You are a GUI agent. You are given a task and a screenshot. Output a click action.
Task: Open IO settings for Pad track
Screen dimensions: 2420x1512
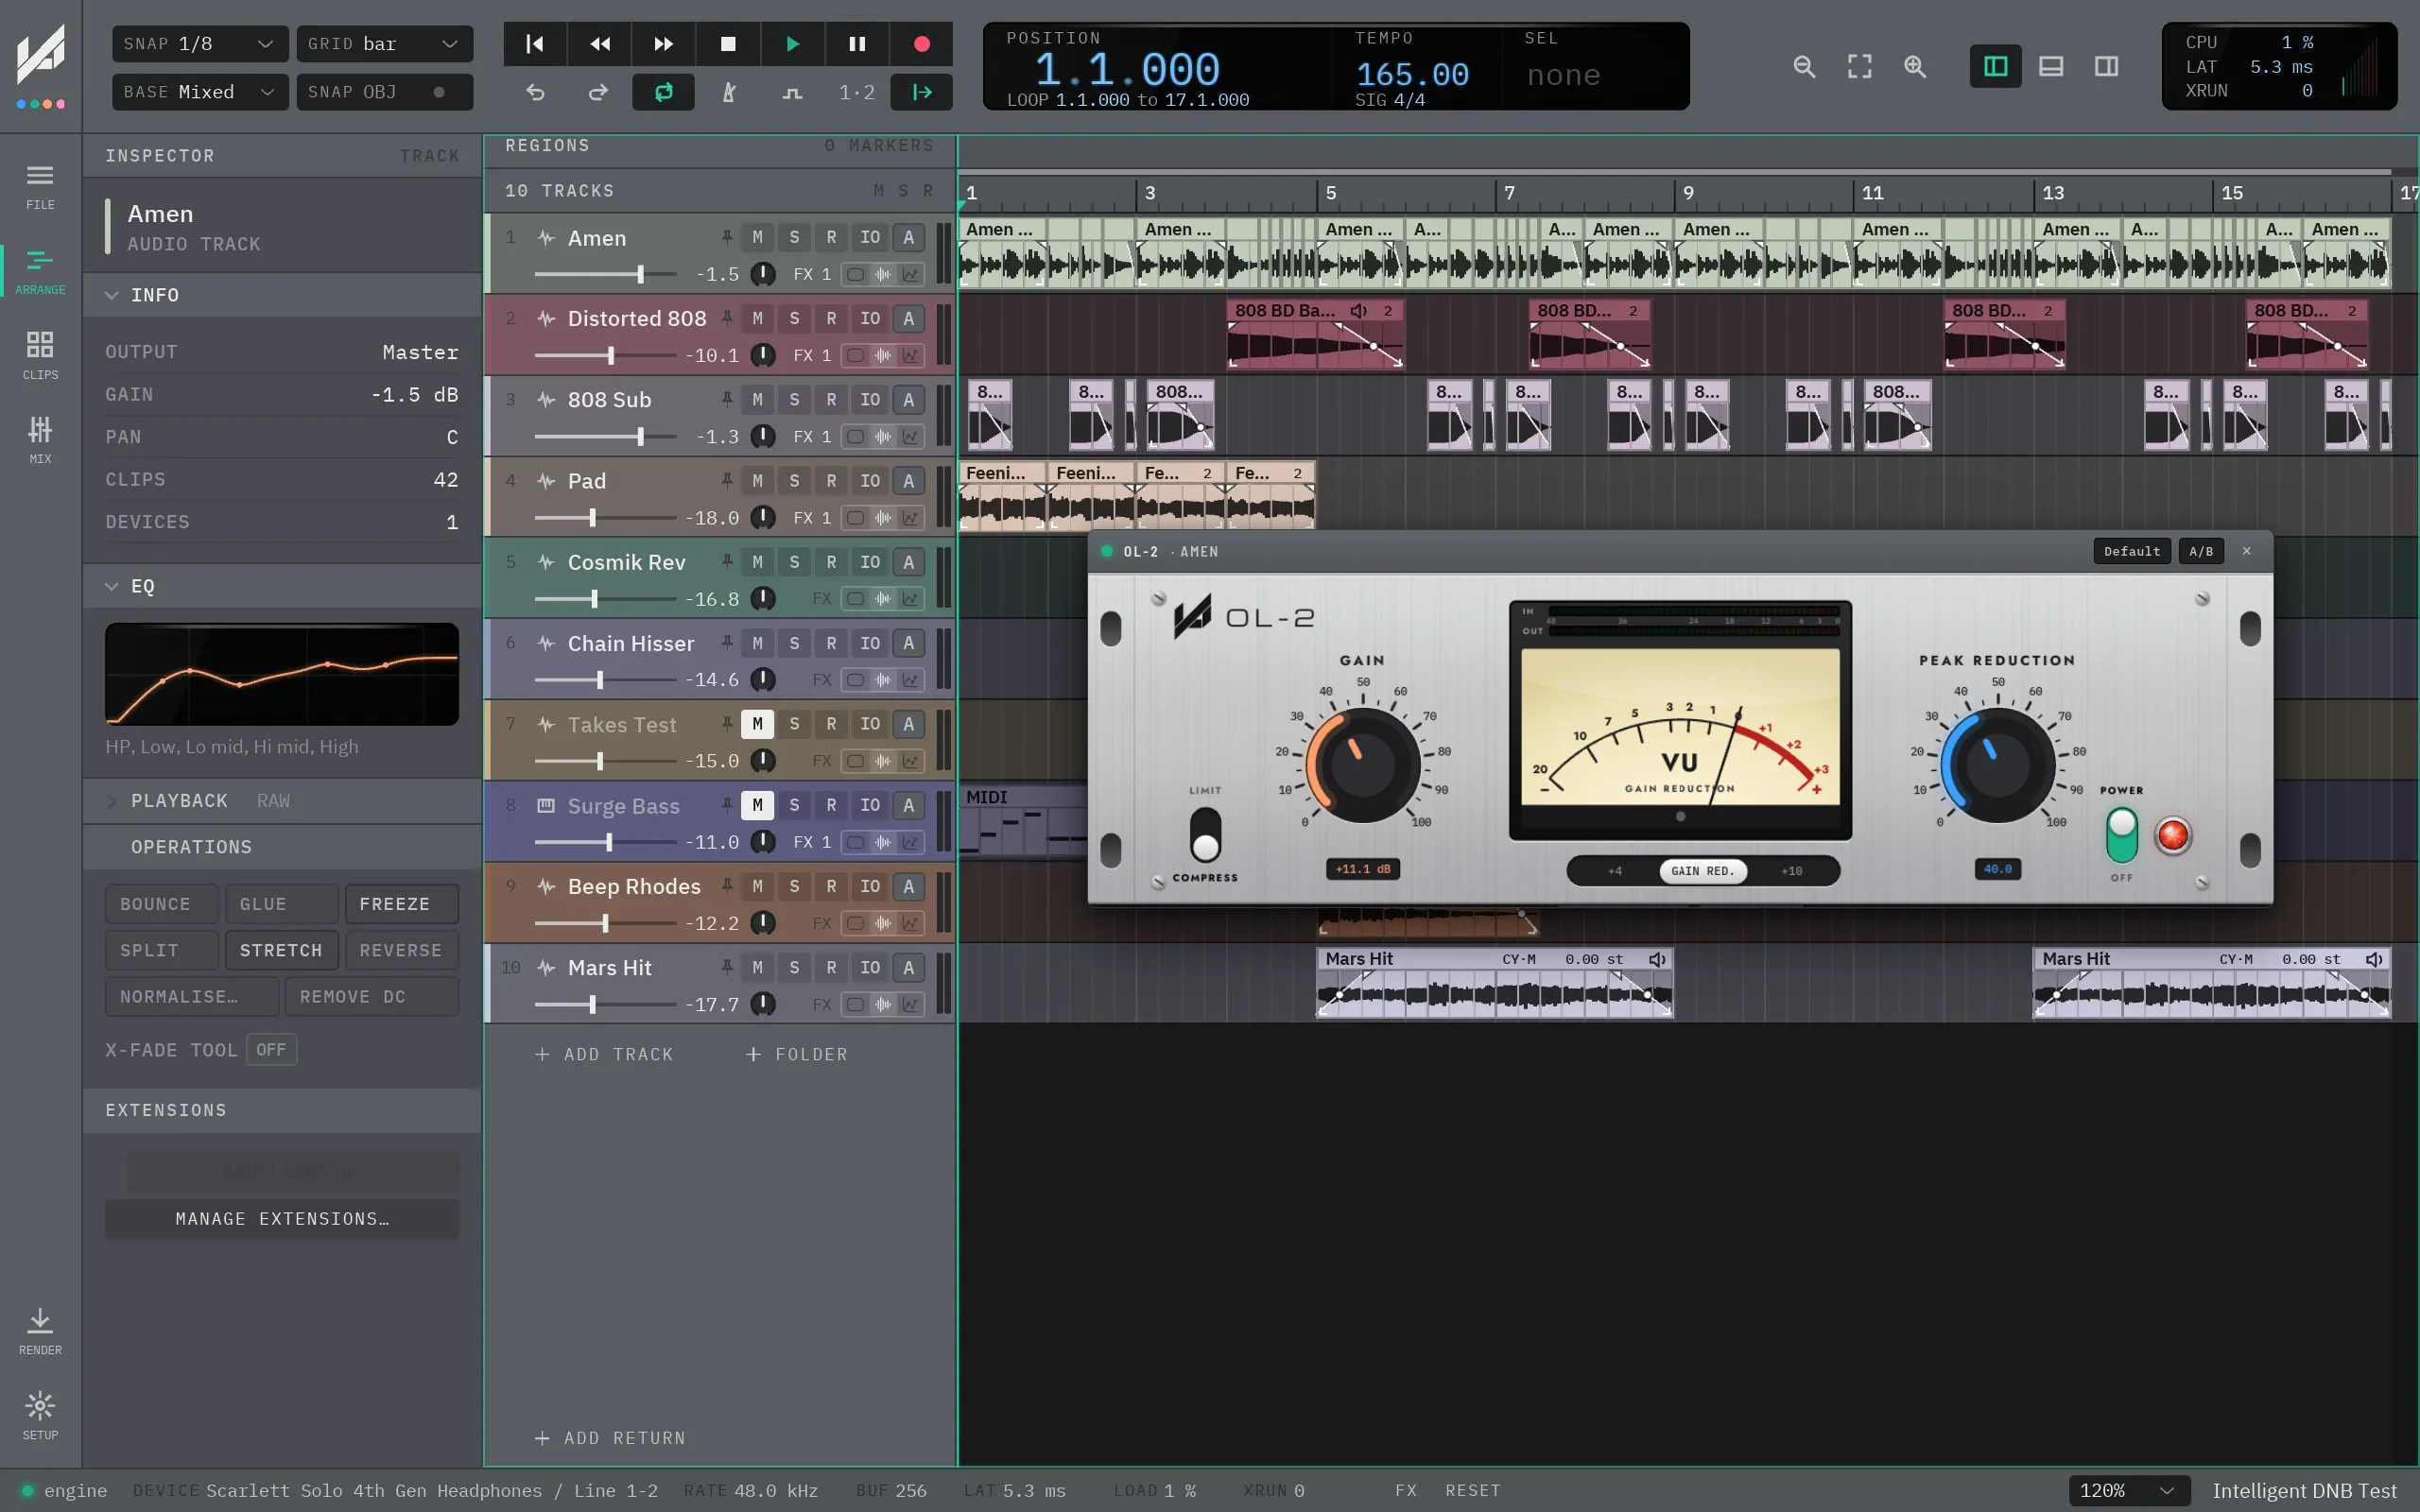click(870, 480)
